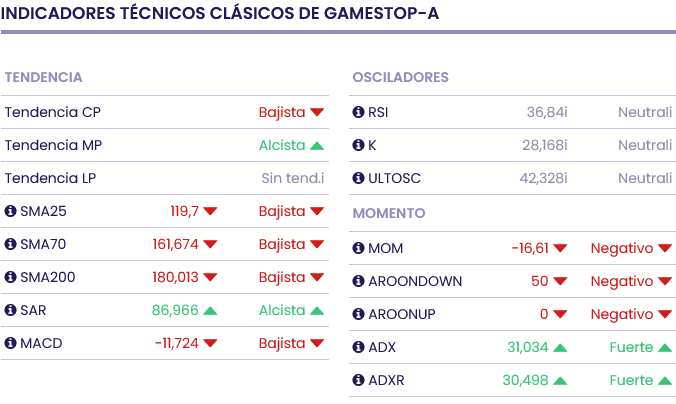Click the Tendencia LP label
Screen dimensions: 676x404
click(52, 178)
